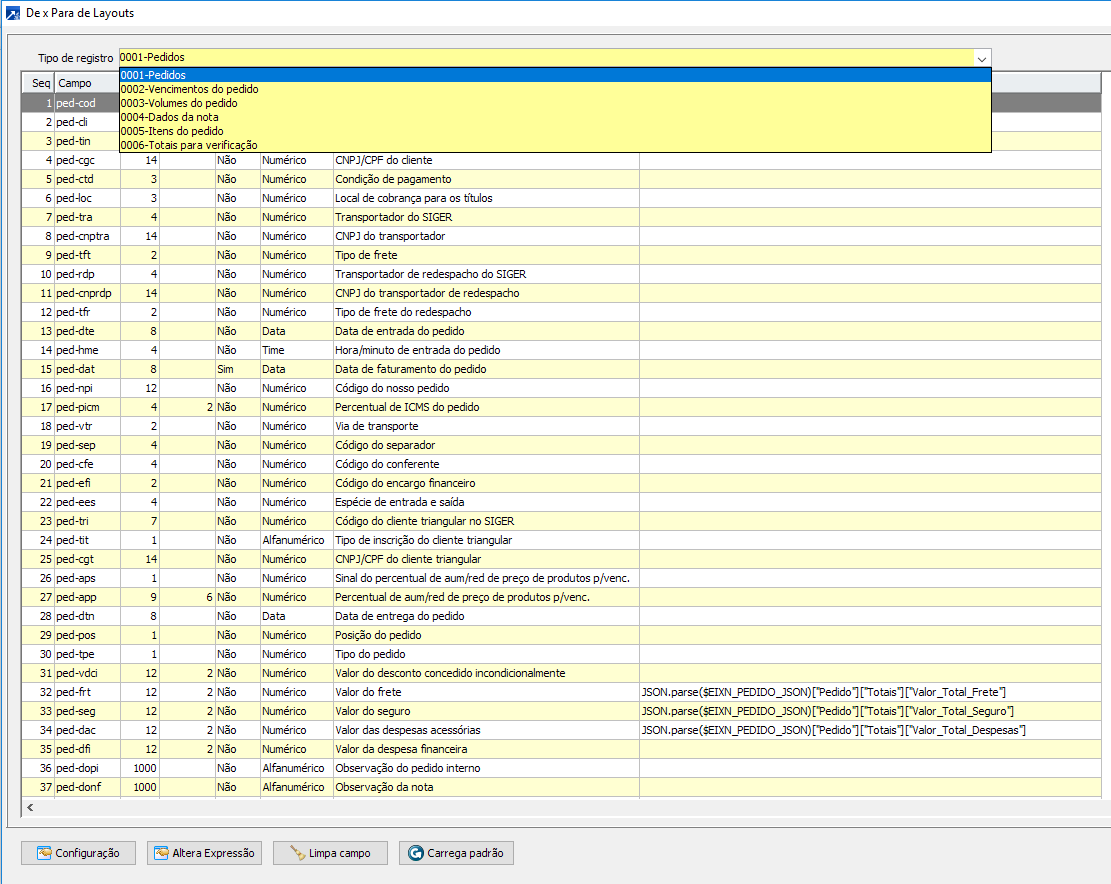This screenshot has height=884, width=1111.
Task: Pick 0004-Dados da nota entry
Action: 170,117
